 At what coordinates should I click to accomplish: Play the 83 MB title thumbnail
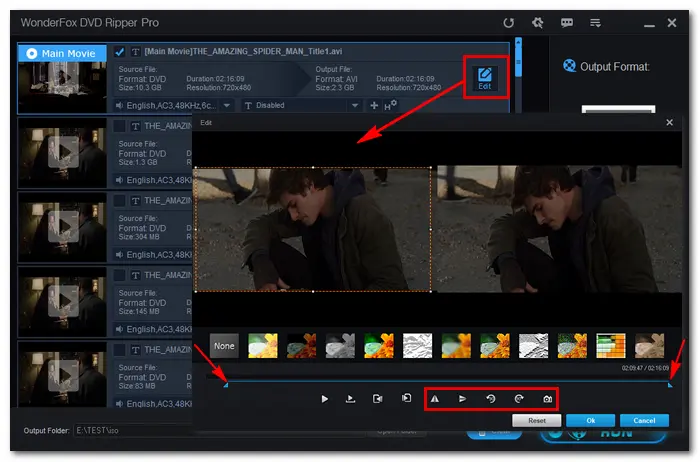tap(63, 376)
